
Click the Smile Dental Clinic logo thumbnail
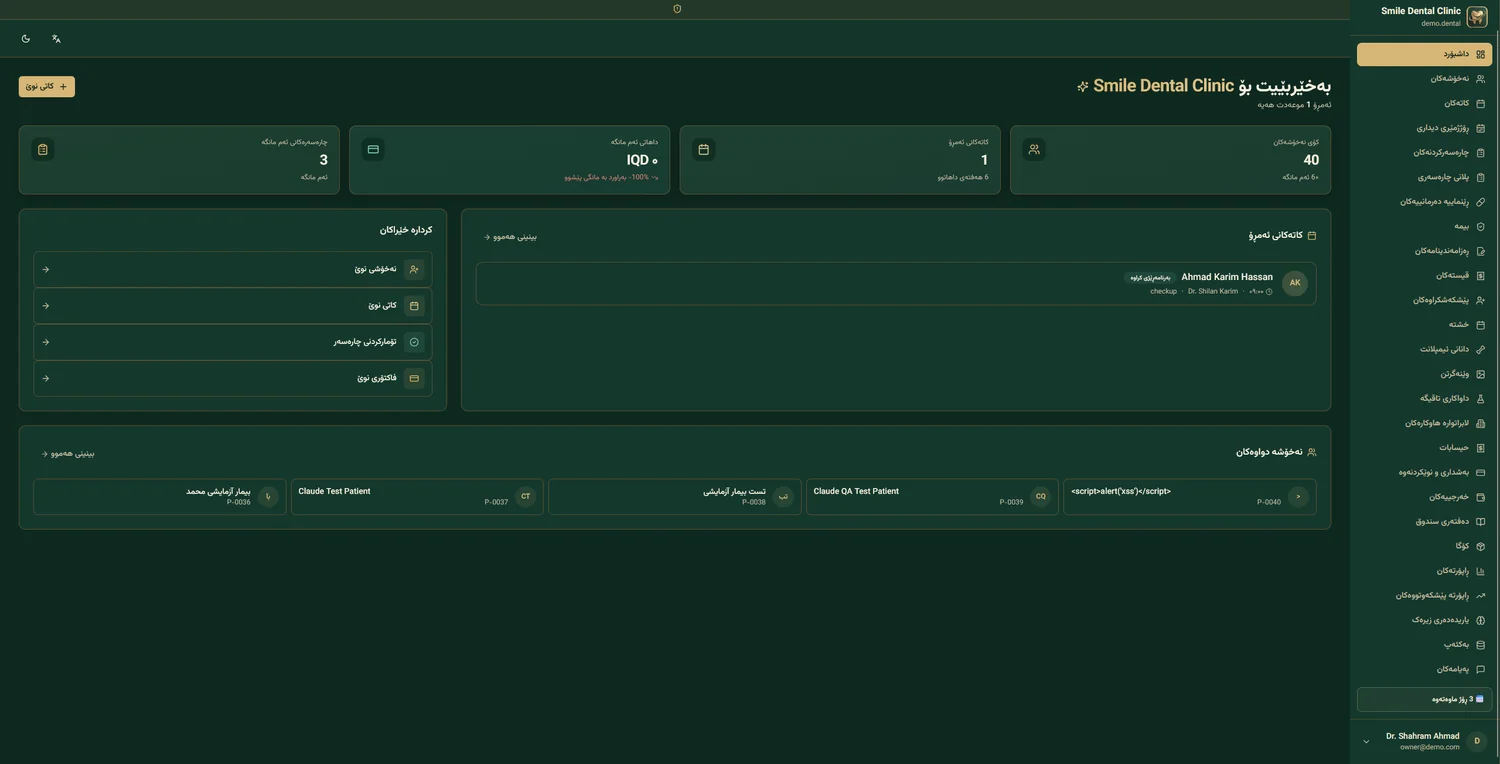pos(1476,17)
